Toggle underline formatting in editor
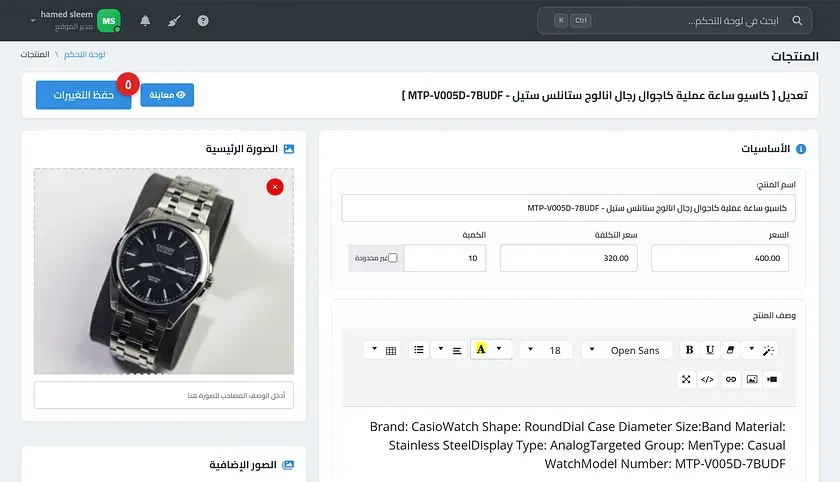Screen dimensions: 840x482 point(710,350)
